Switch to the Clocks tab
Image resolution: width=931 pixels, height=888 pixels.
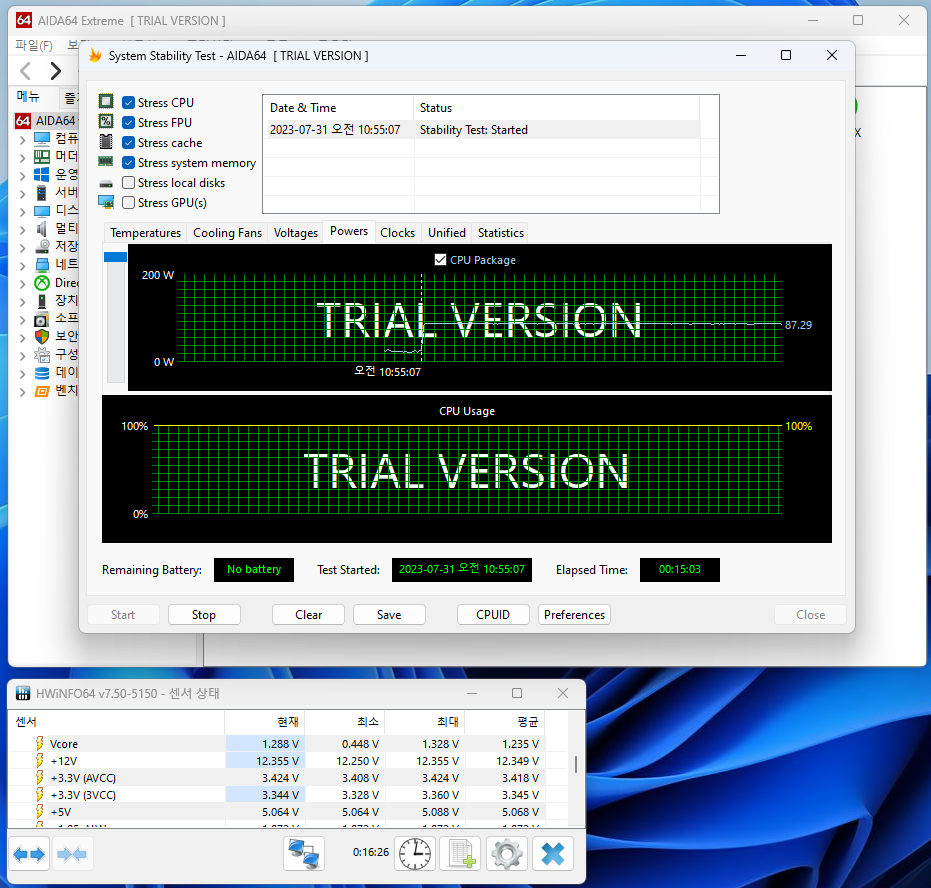point(397,233)
